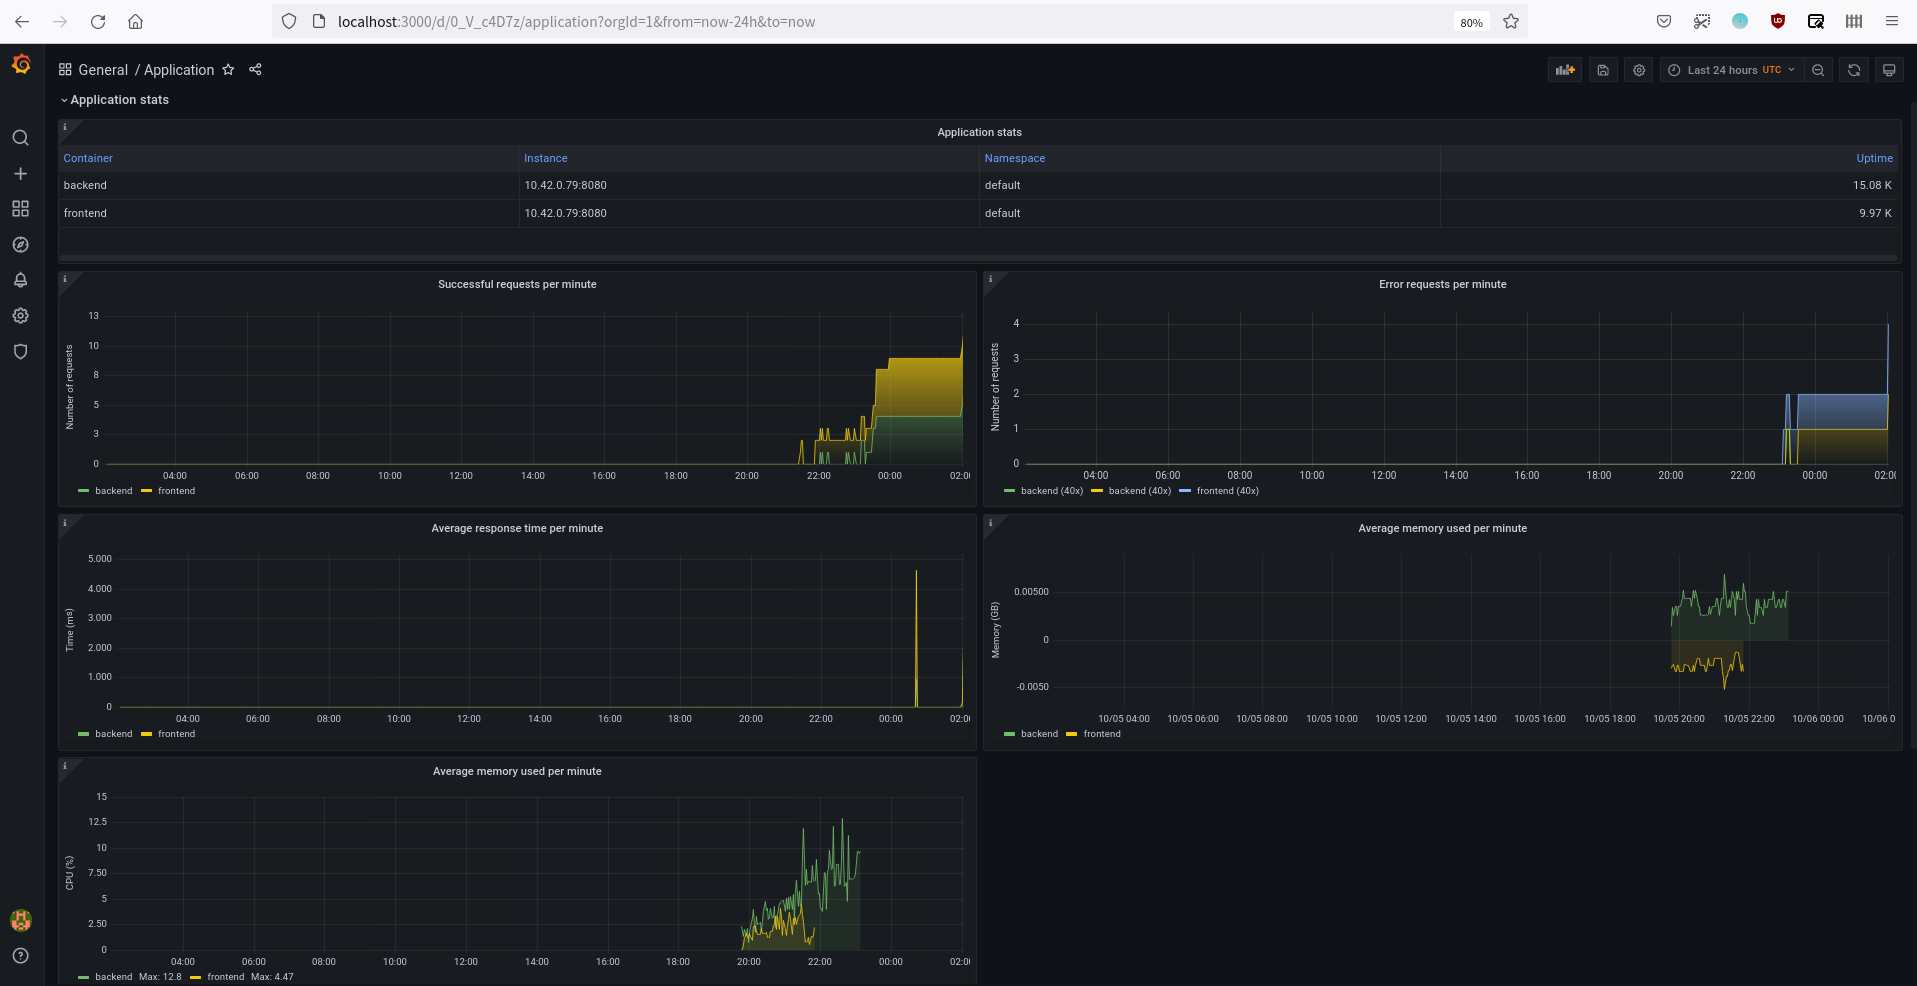Image resolution: width=1917 pixels, height=986 pixels.
Task: Open Successful requests per minute panel menu
Action: [517, 285]
